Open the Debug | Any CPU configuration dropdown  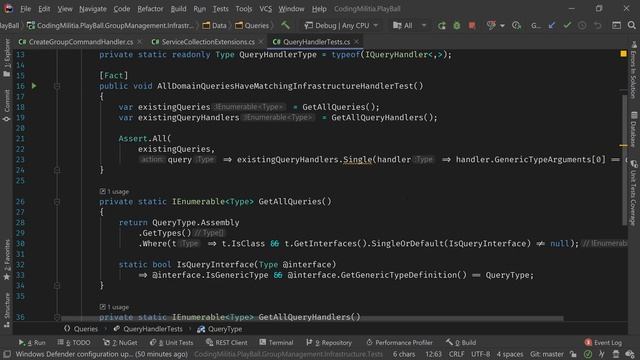[x=341, y=26]
